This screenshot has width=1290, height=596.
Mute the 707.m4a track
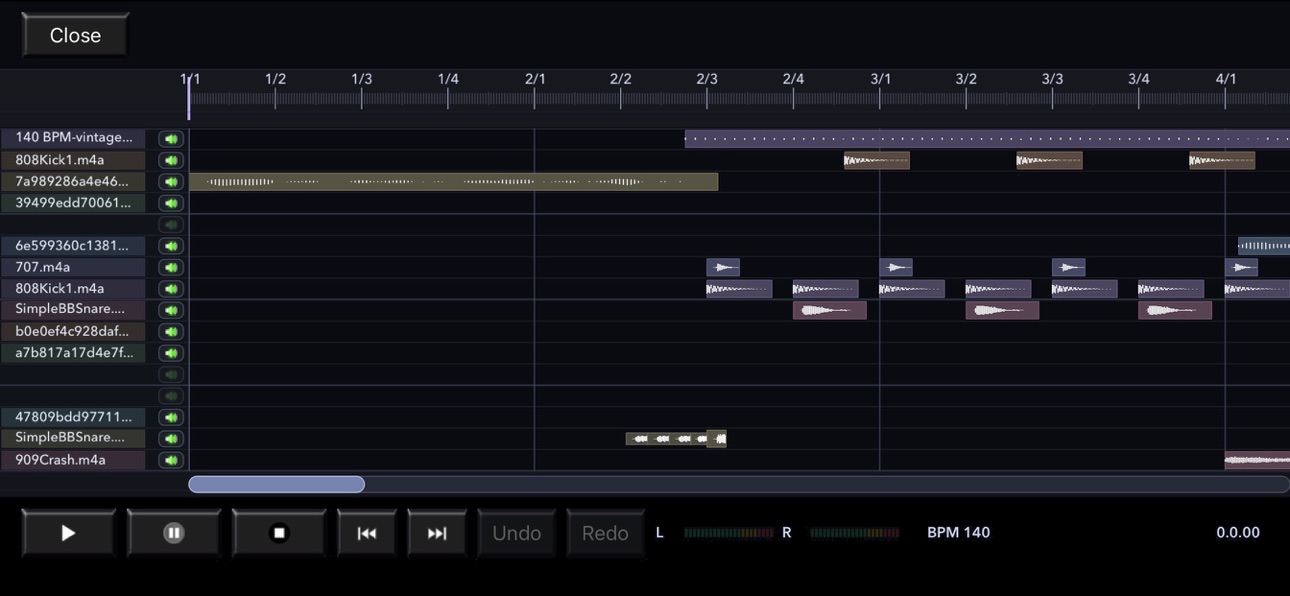point(171,267)
